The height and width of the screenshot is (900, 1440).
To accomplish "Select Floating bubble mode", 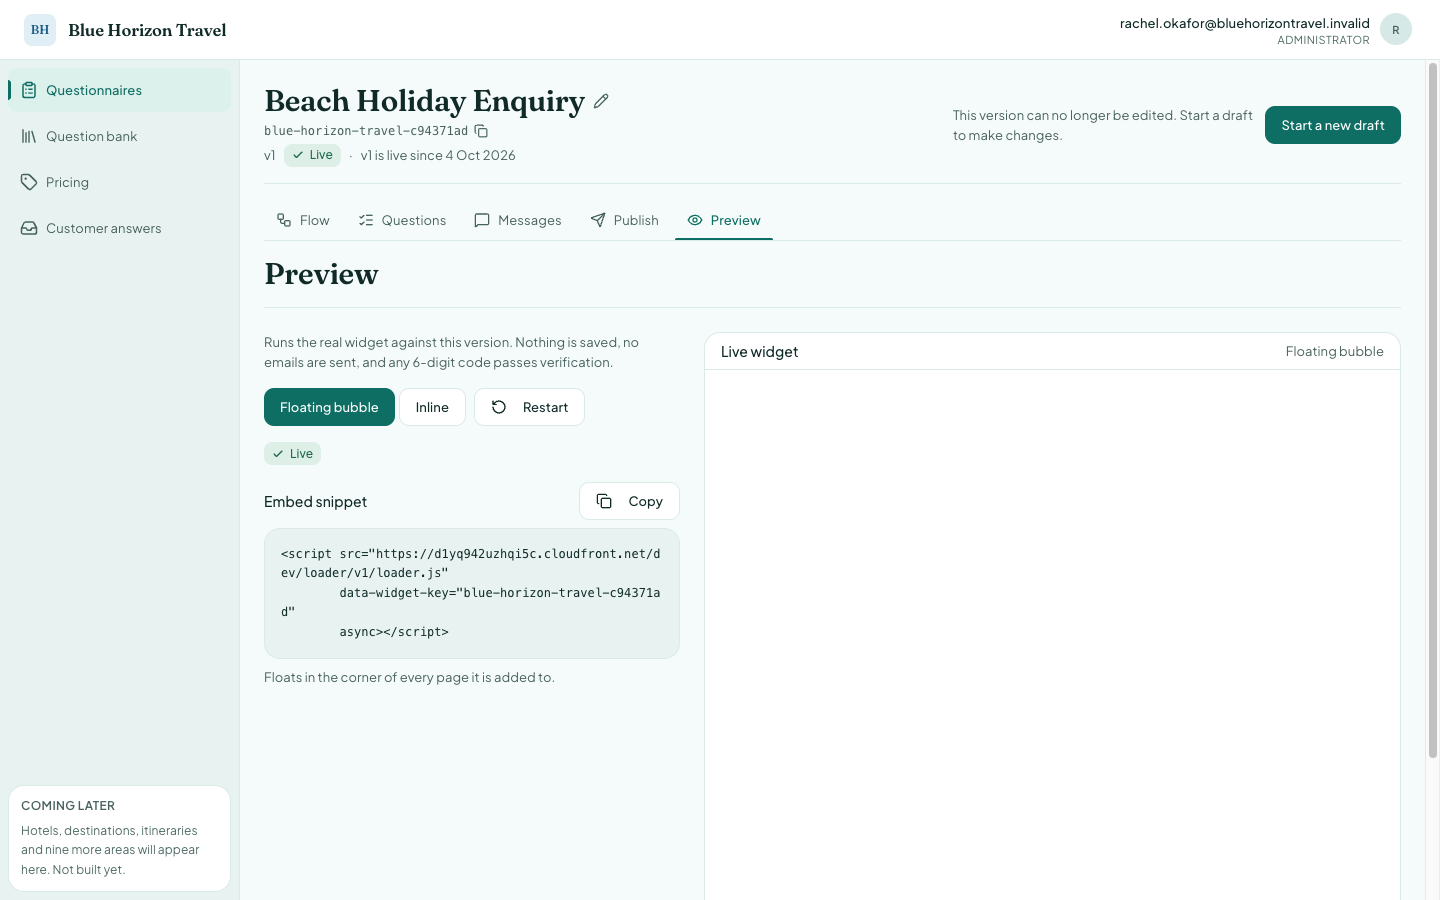I will tap(329, 407).
